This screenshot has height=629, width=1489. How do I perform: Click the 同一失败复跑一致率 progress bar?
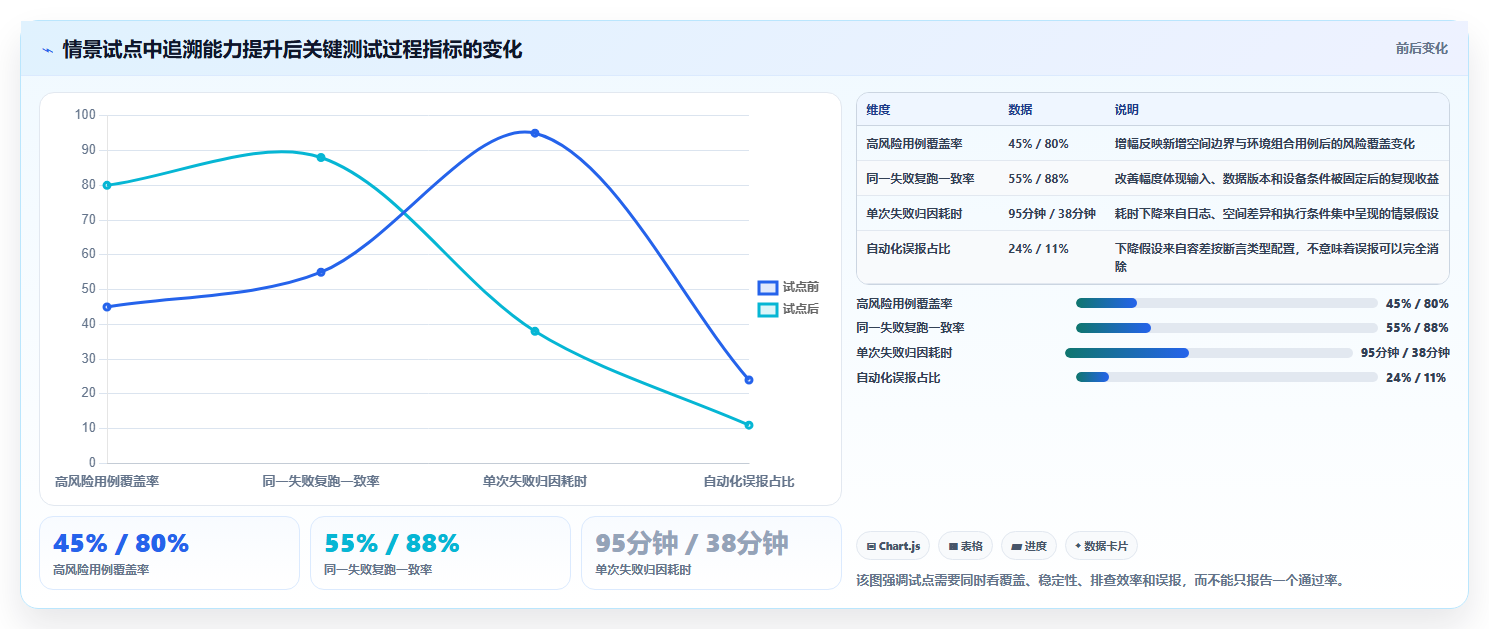pos(1227,328)
